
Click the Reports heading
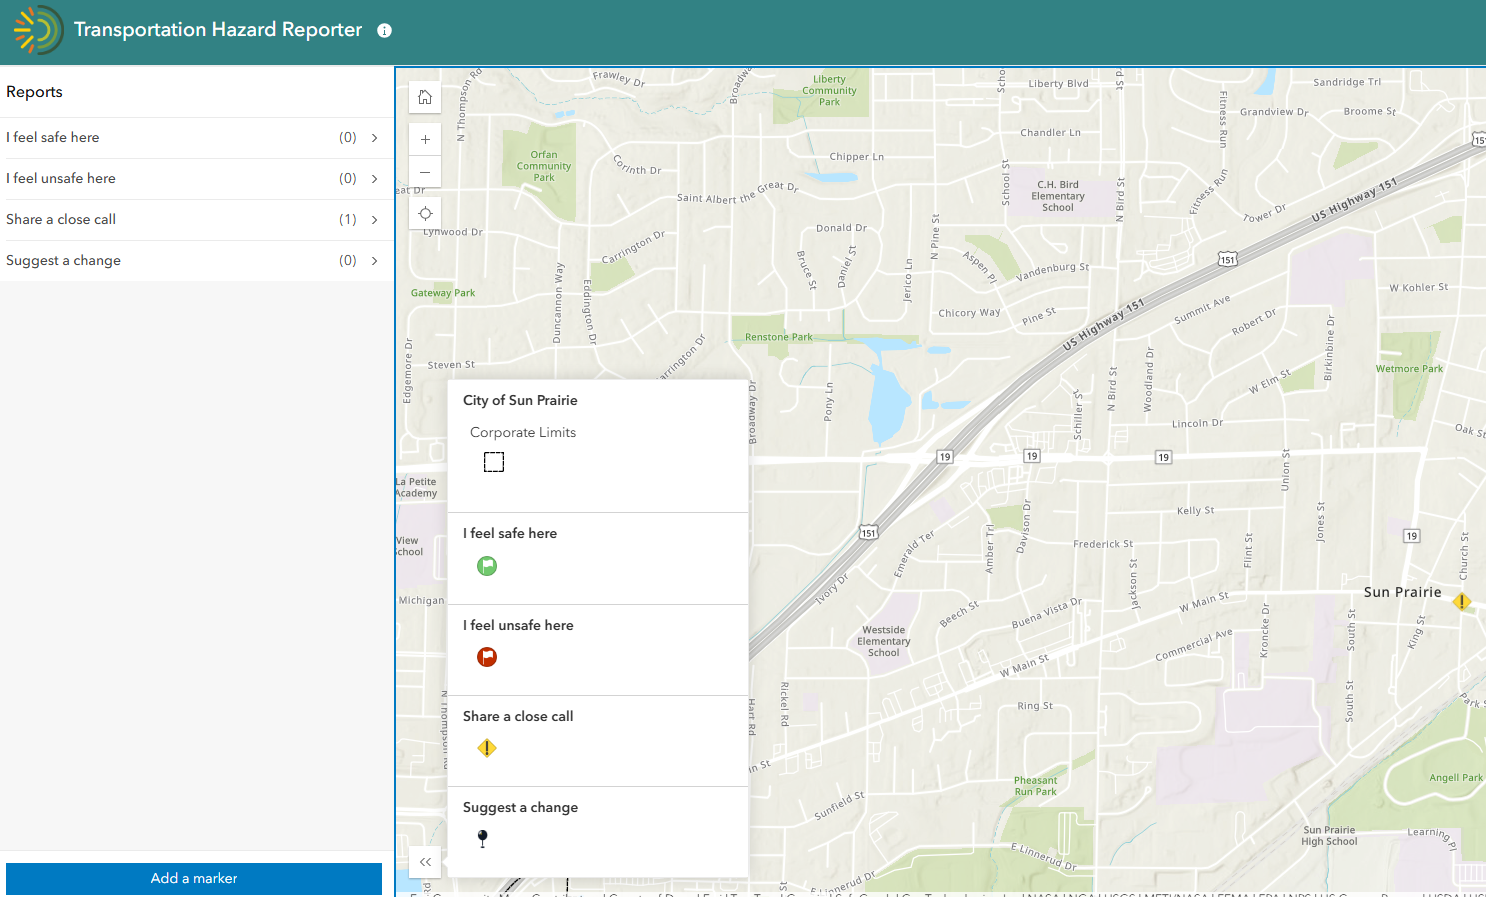tap(34, 92)
